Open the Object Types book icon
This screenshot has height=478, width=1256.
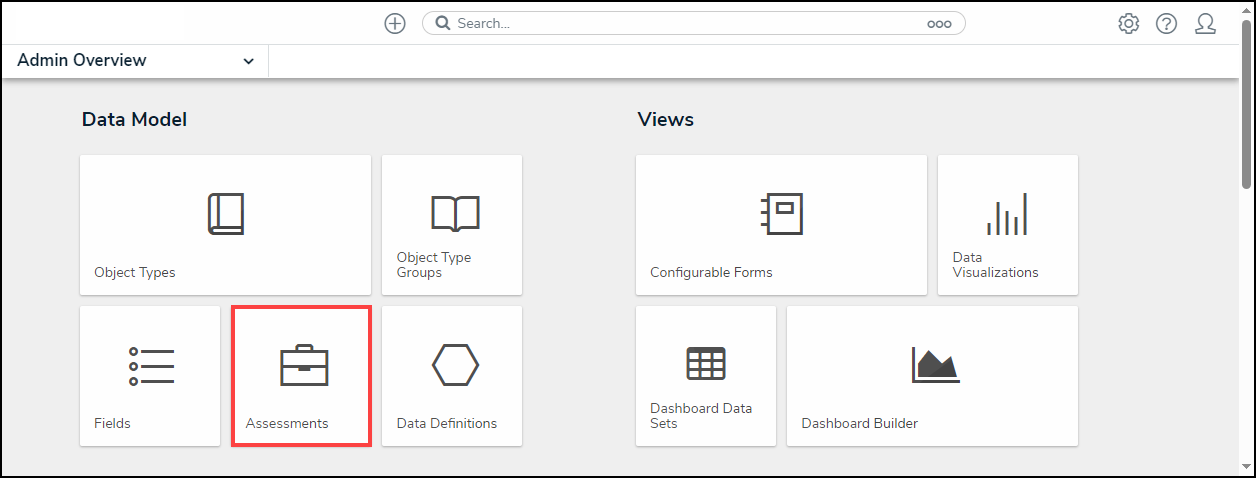point(225,213)
